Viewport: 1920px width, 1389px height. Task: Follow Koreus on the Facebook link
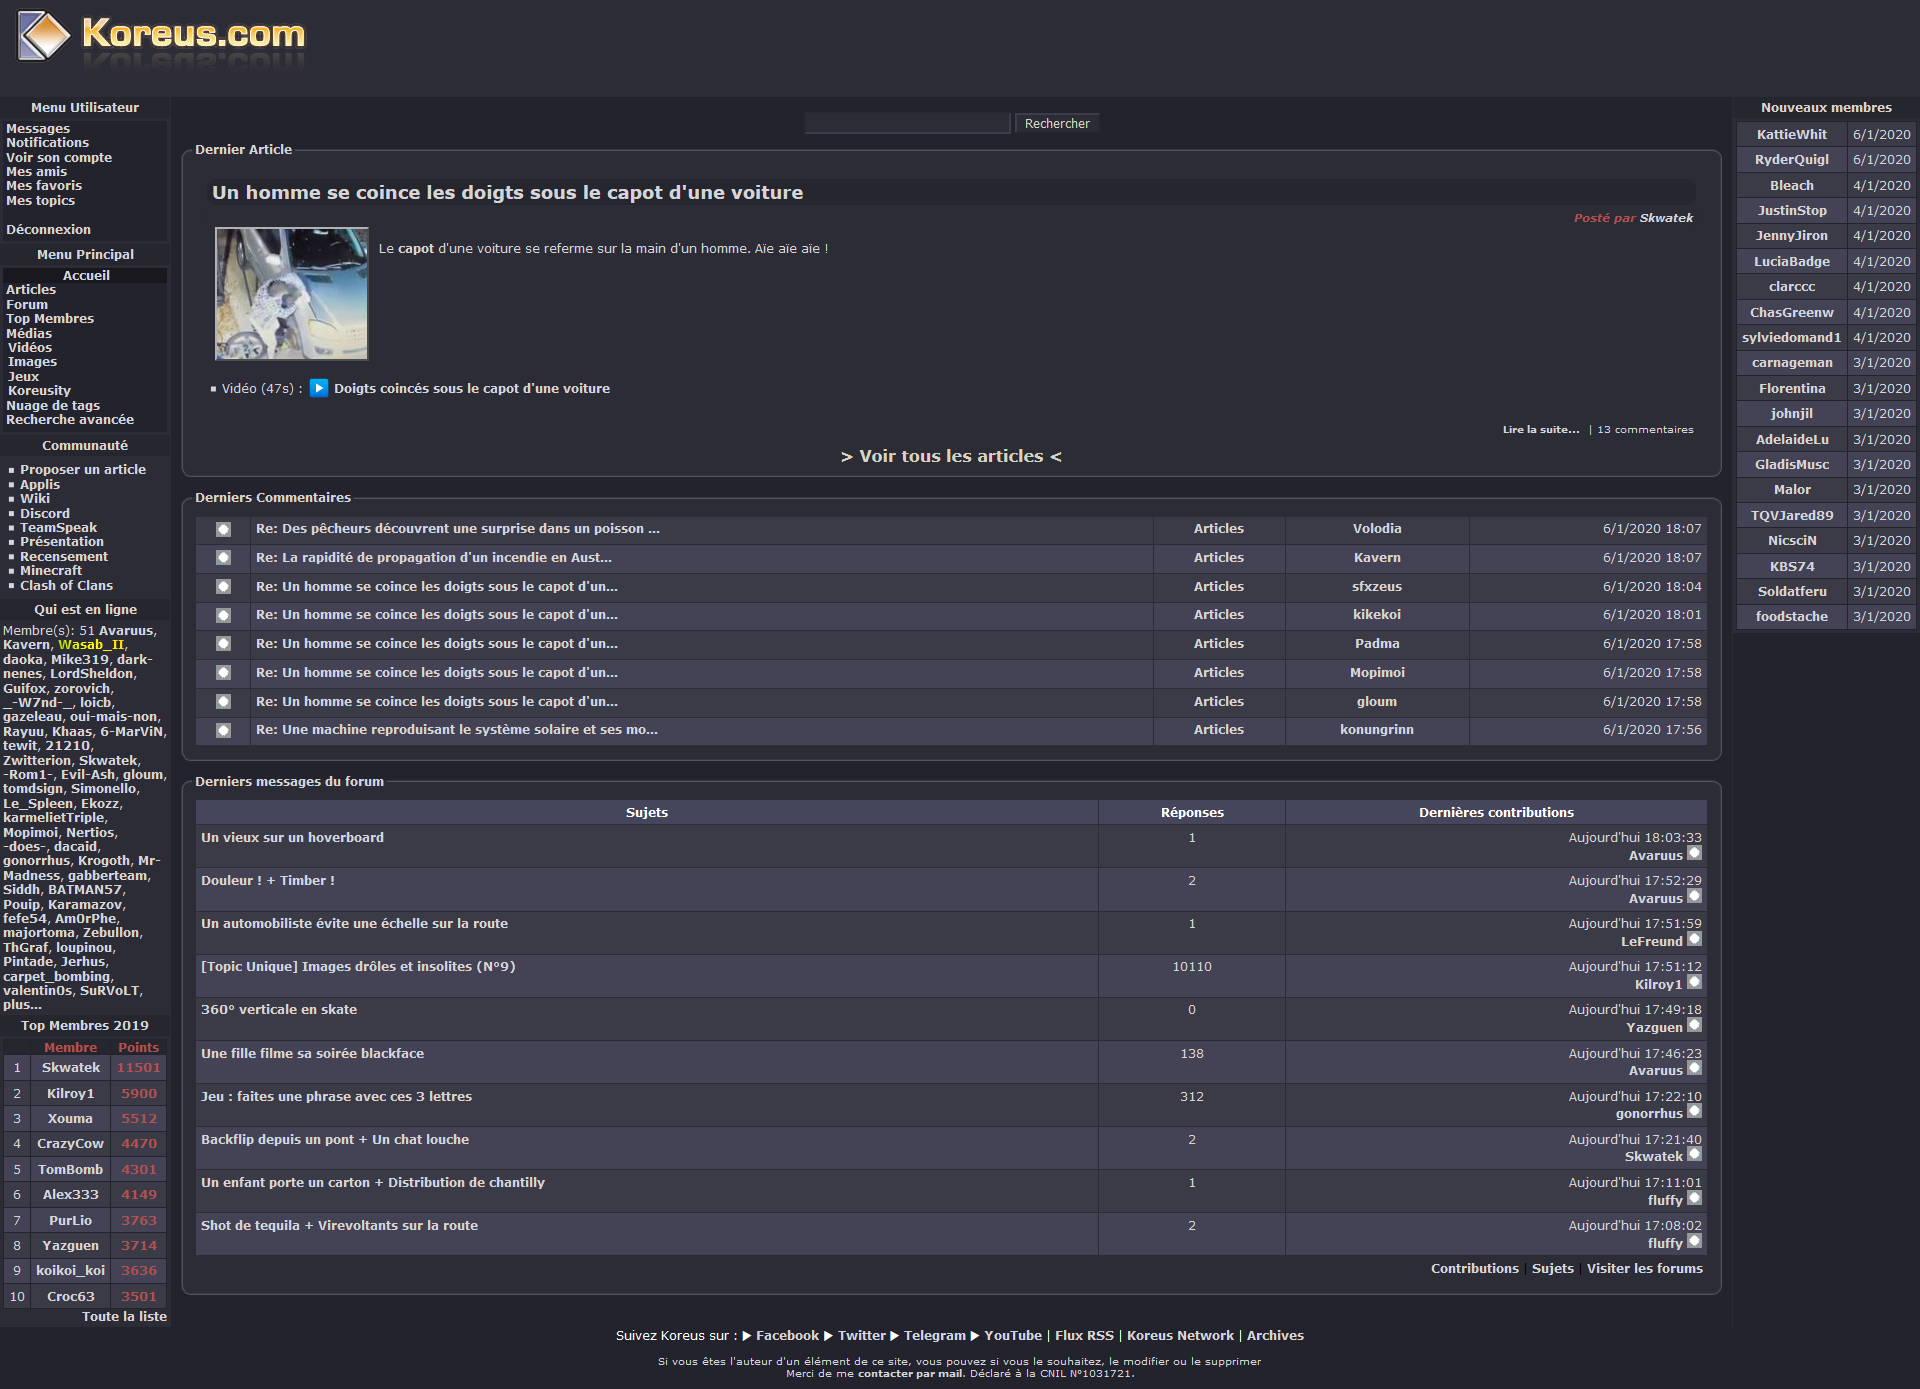click(786, 1335)
